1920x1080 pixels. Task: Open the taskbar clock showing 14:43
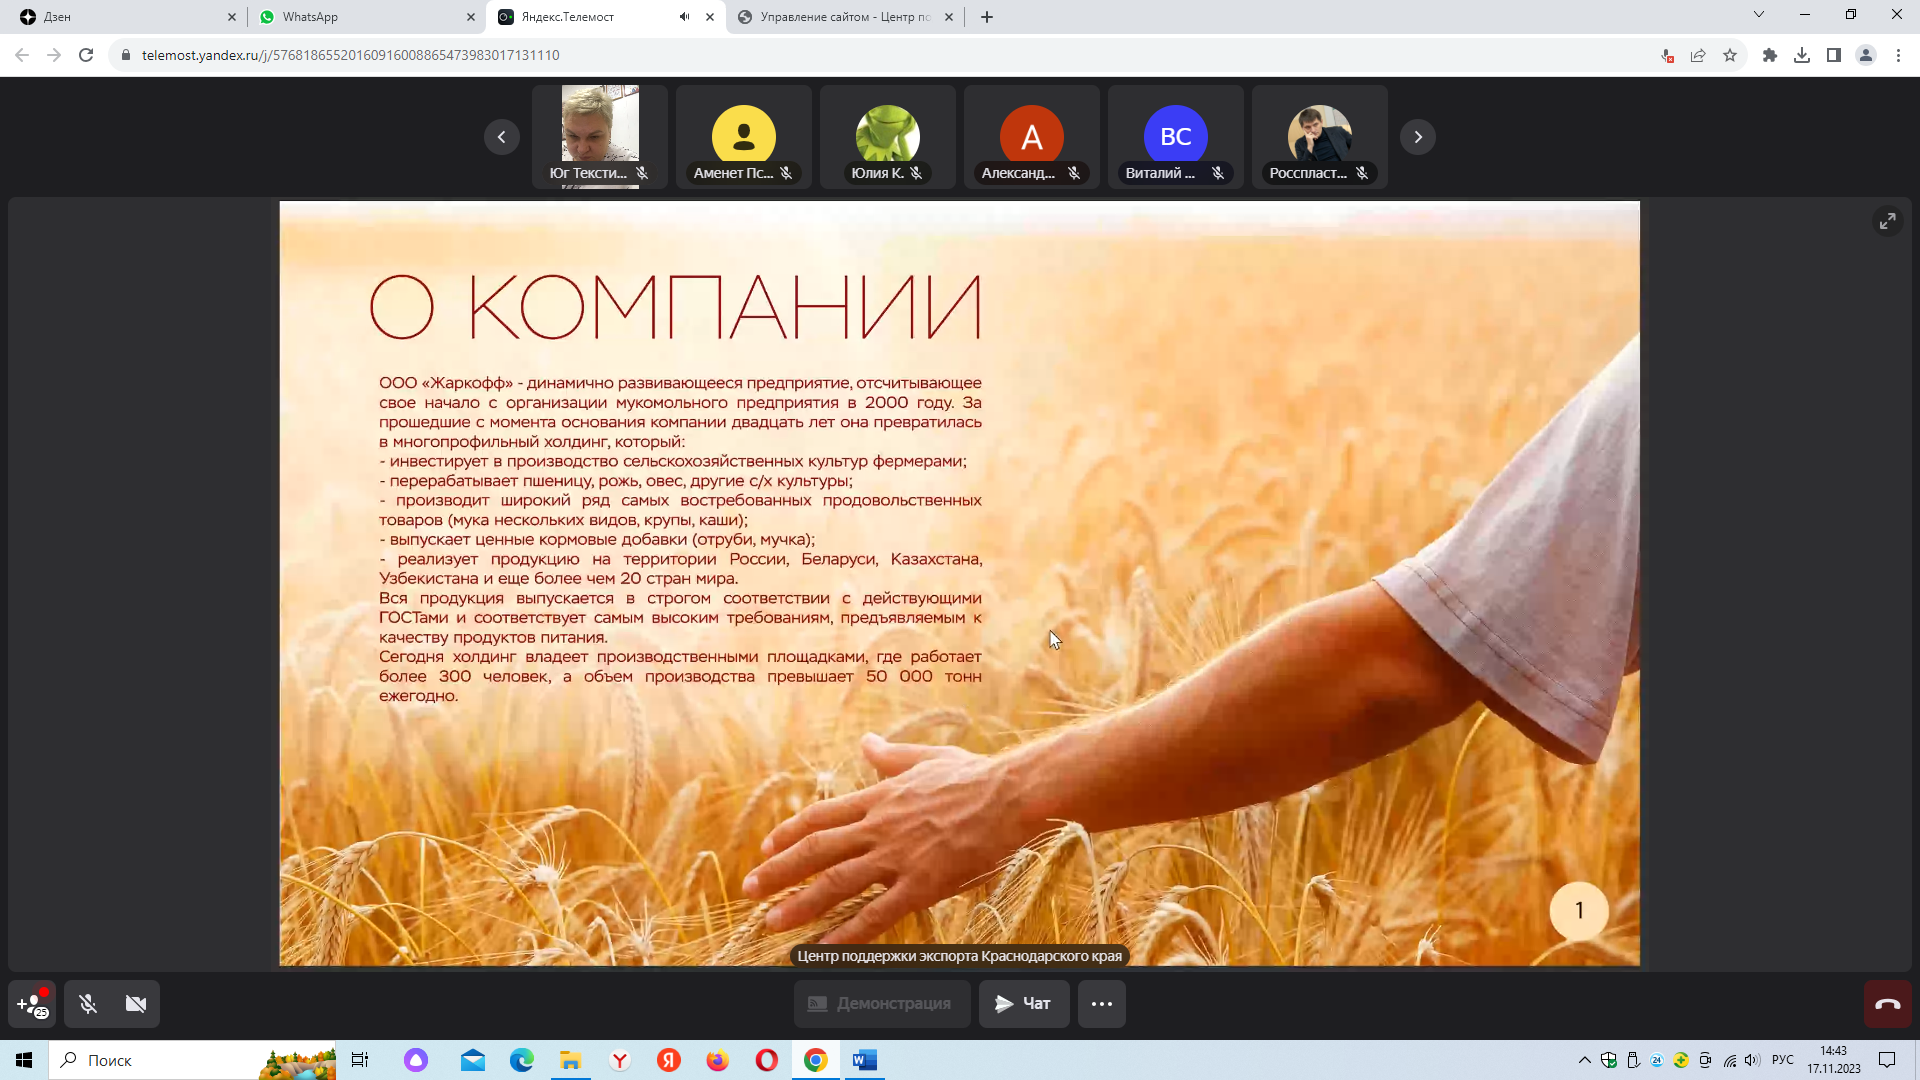click(x=1834, y=1060)
